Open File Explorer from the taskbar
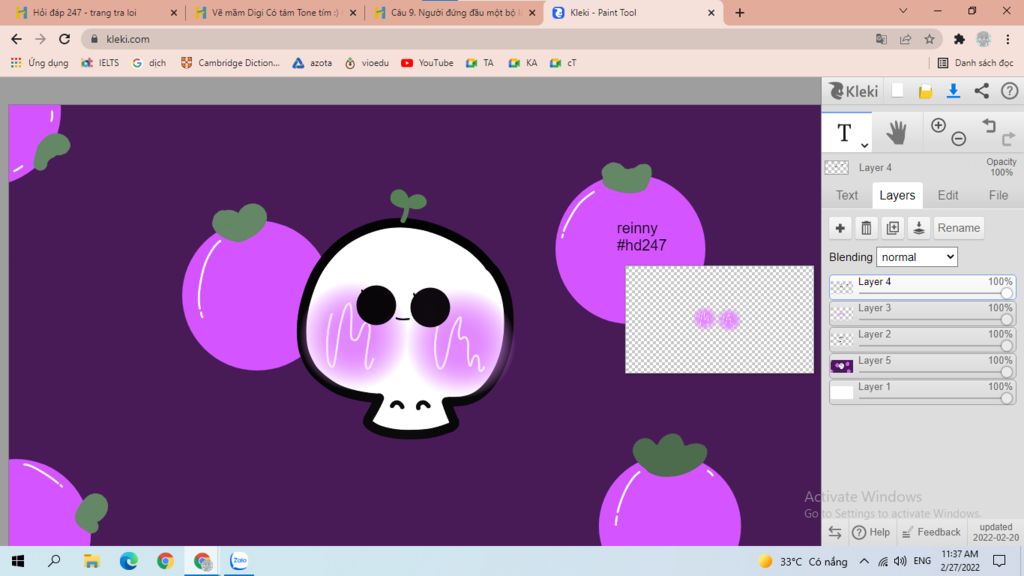 pyautogui.click(x=91, y=561)
